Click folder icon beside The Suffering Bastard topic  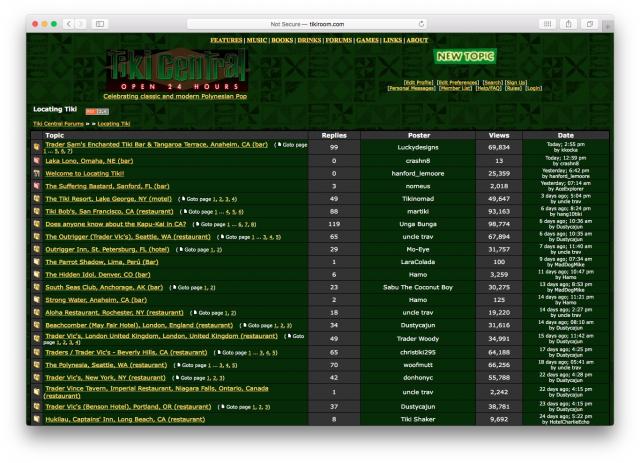(36, 186)
